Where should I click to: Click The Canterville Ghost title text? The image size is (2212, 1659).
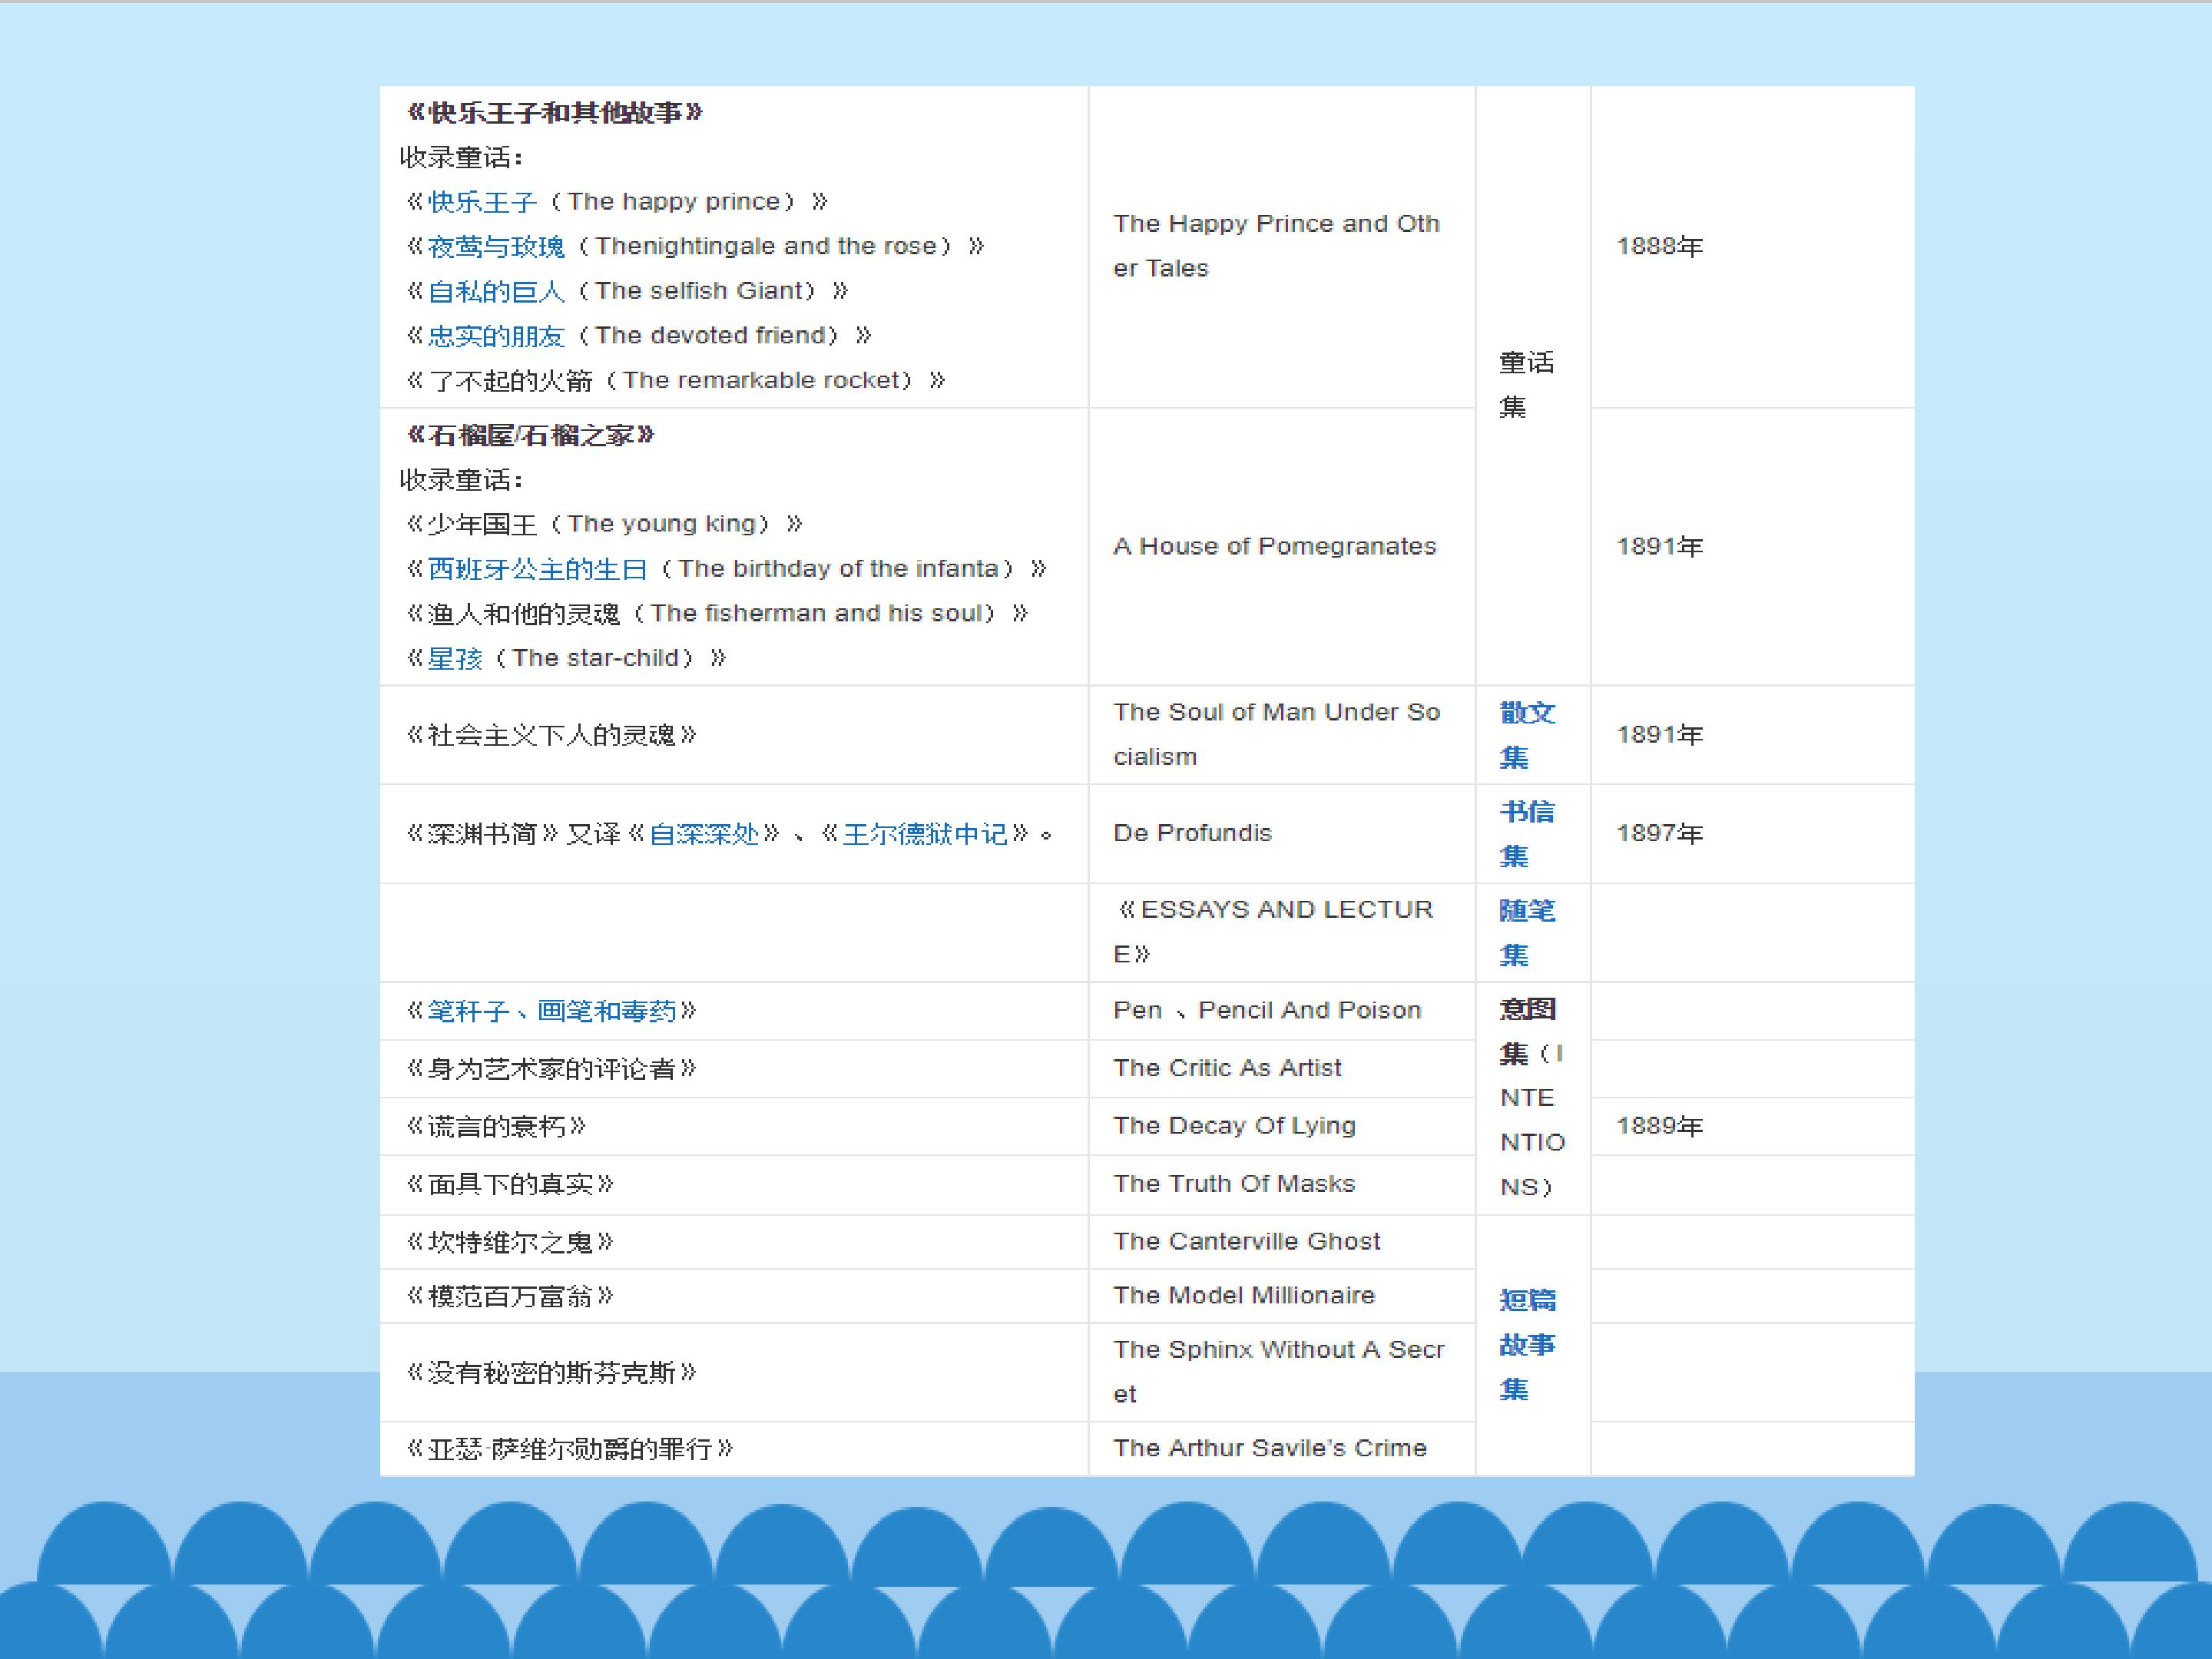(x=1246, y=1241)
